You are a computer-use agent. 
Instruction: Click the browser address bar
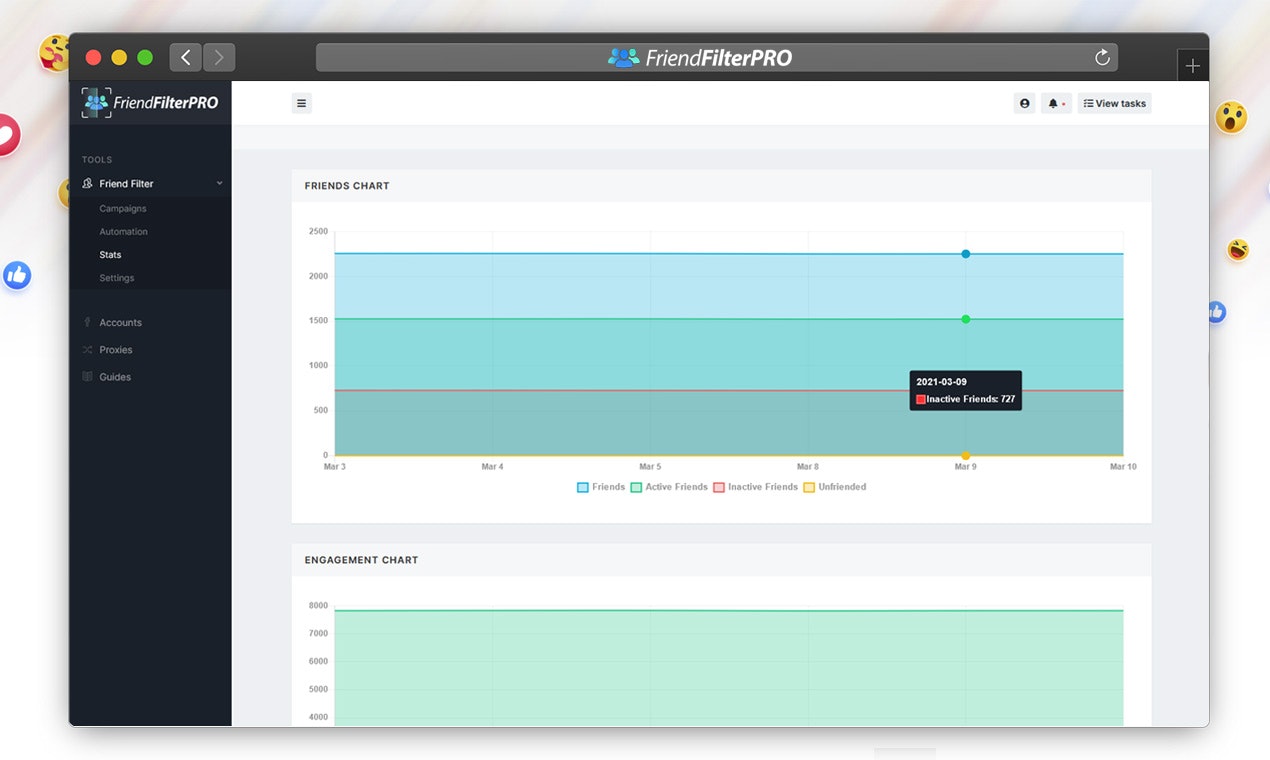(x=717, y=57)
